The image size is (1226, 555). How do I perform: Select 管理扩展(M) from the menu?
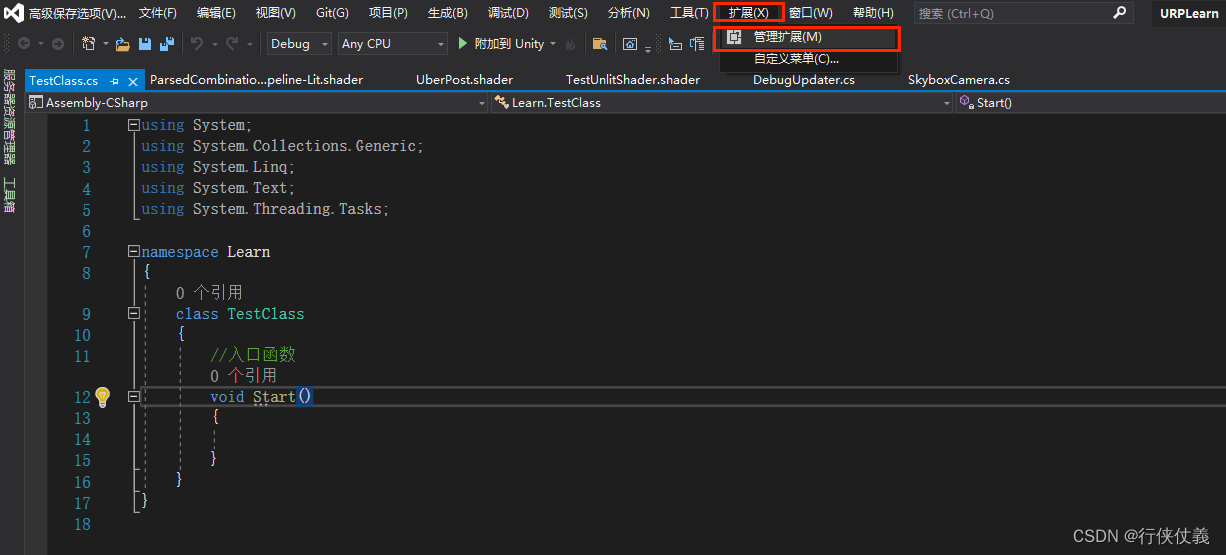[x=787, y=37]
